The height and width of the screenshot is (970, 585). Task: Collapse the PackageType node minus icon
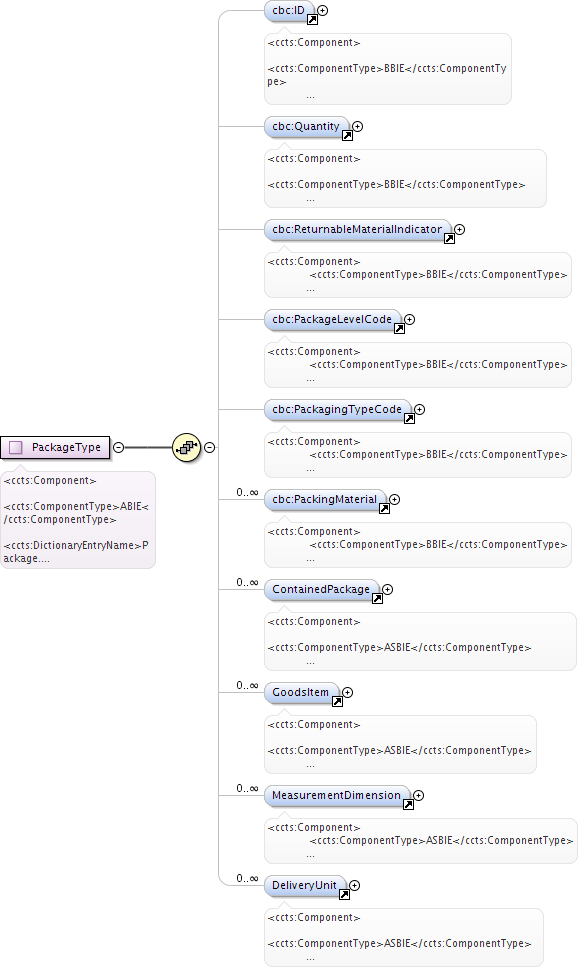click(x=119, y=447)
